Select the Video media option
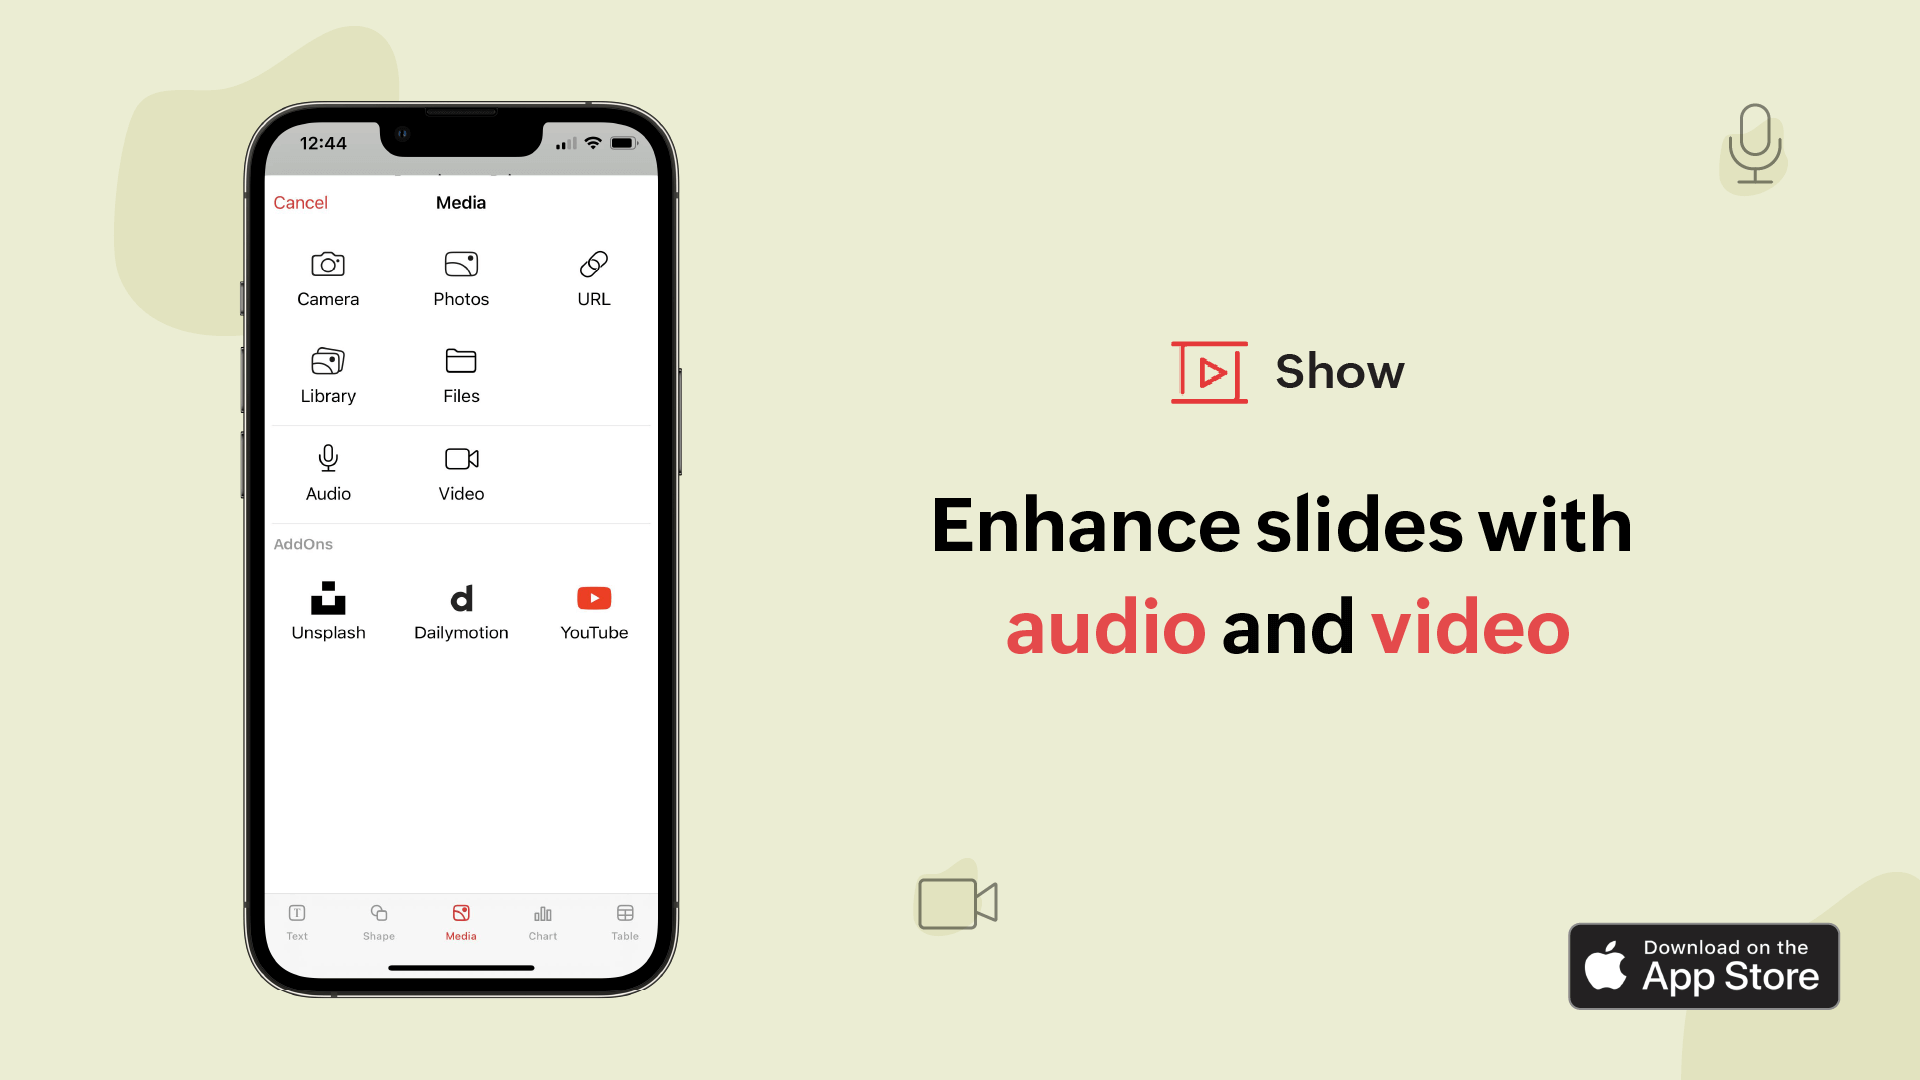The height and width of the screenshot is (1080, 1920). coord(460,471)
